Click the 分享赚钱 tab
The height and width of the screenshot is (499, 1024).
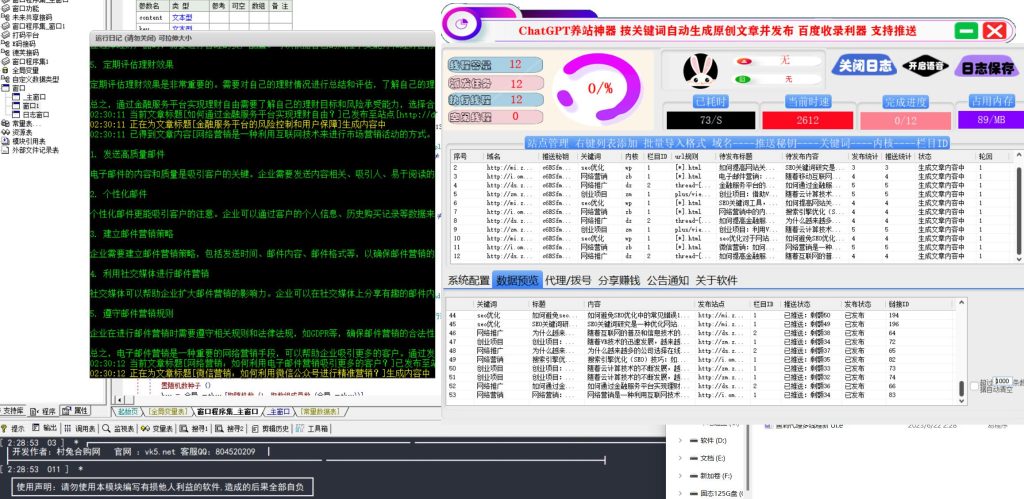pyautogui.click(x=619, y=280)
